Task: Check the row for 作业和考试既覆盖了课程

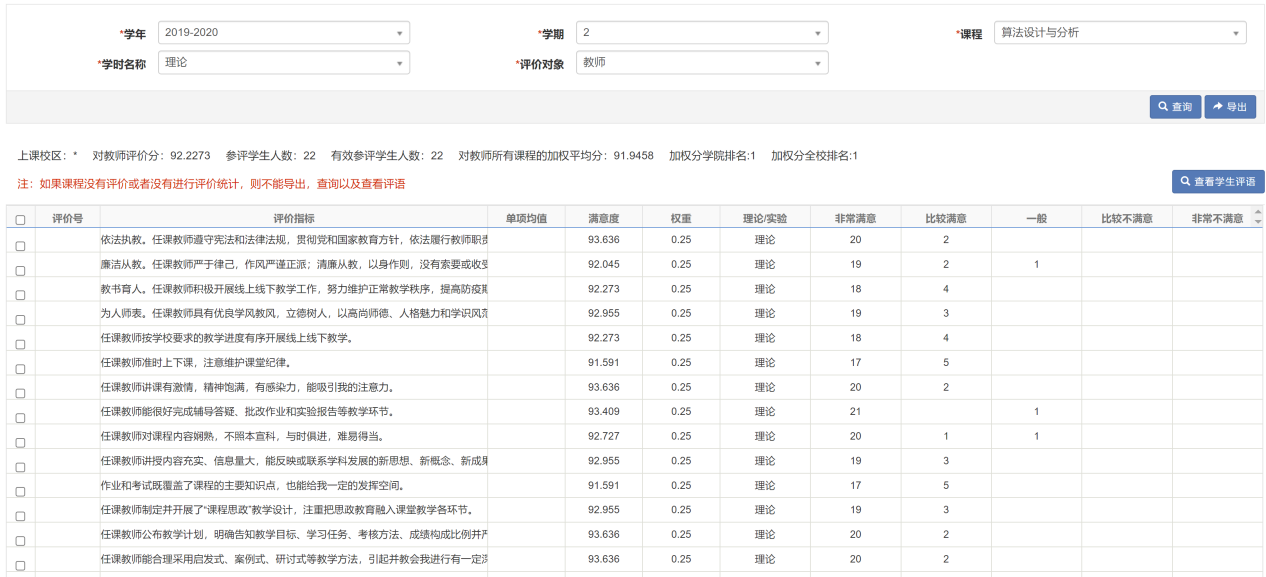Action: tap(20, 492)
